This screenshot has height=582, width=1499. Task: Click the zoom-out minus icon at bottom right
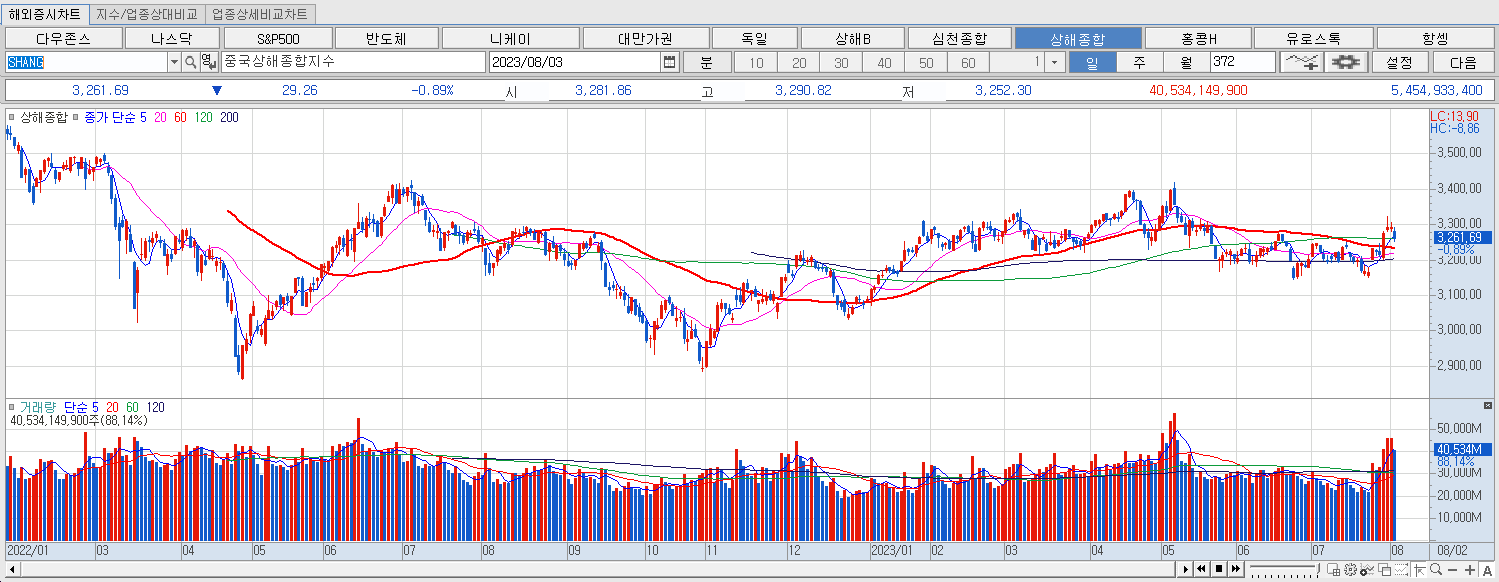point(1453,570)
